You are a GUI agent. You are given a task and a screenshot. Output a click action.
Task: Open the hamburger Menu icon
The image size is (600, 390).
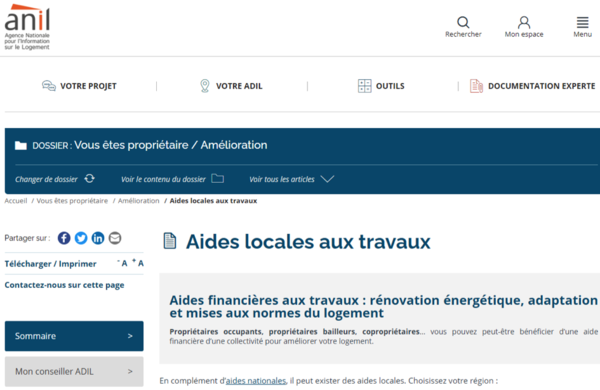(582, 22)
